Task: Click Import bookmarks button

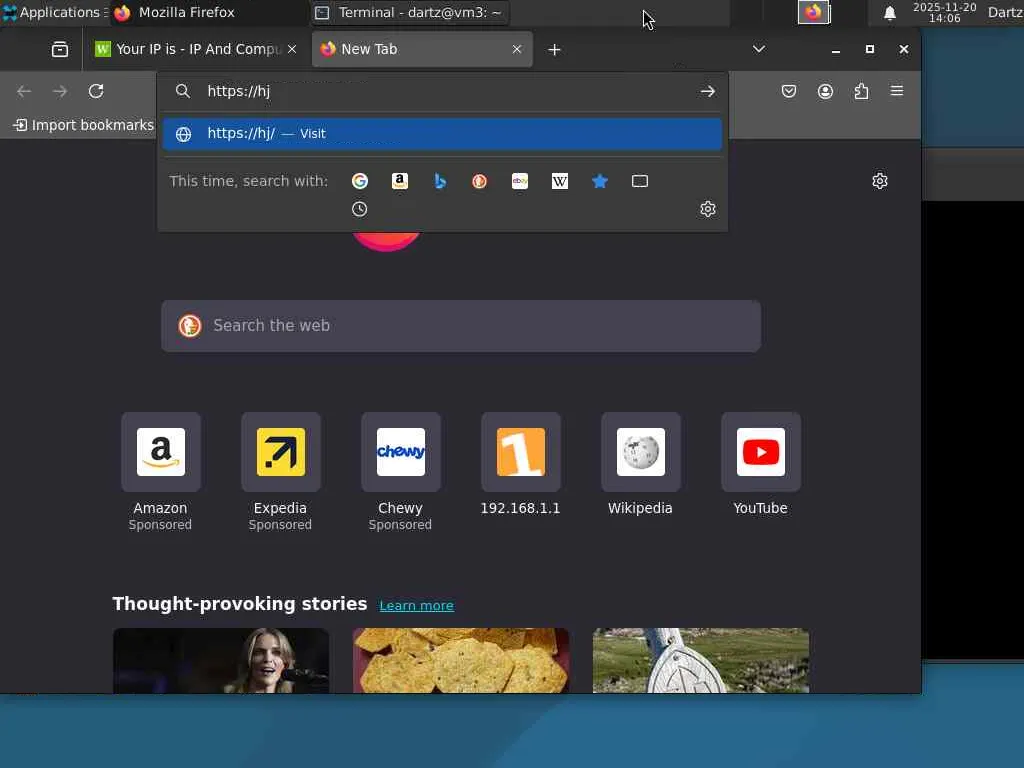Action: click(x=84, y=125)
